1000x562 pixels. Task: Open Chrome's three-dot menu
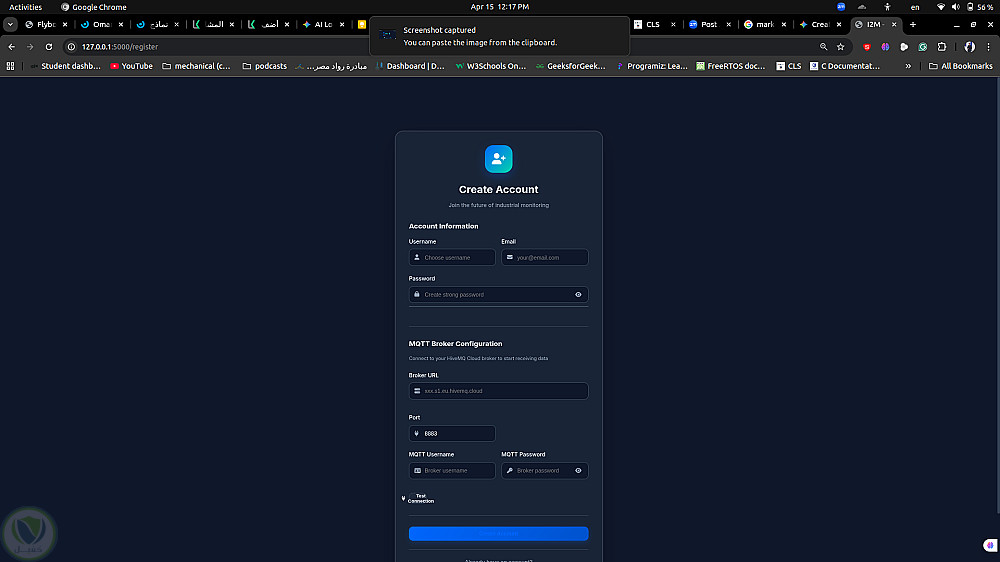[989, 47]
